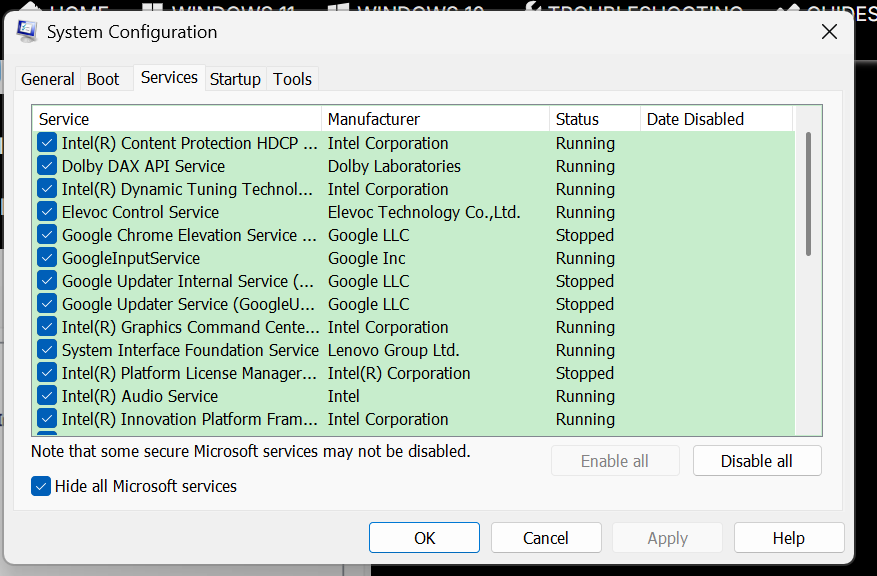Disable the Intel(R) Audio Service checkbox
This screenshot has height=576, width=877.
(x=46, y=395)
